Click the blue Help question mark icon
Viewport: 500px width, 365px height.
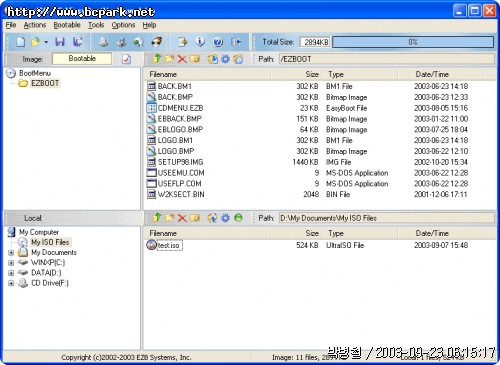(218, 42)
